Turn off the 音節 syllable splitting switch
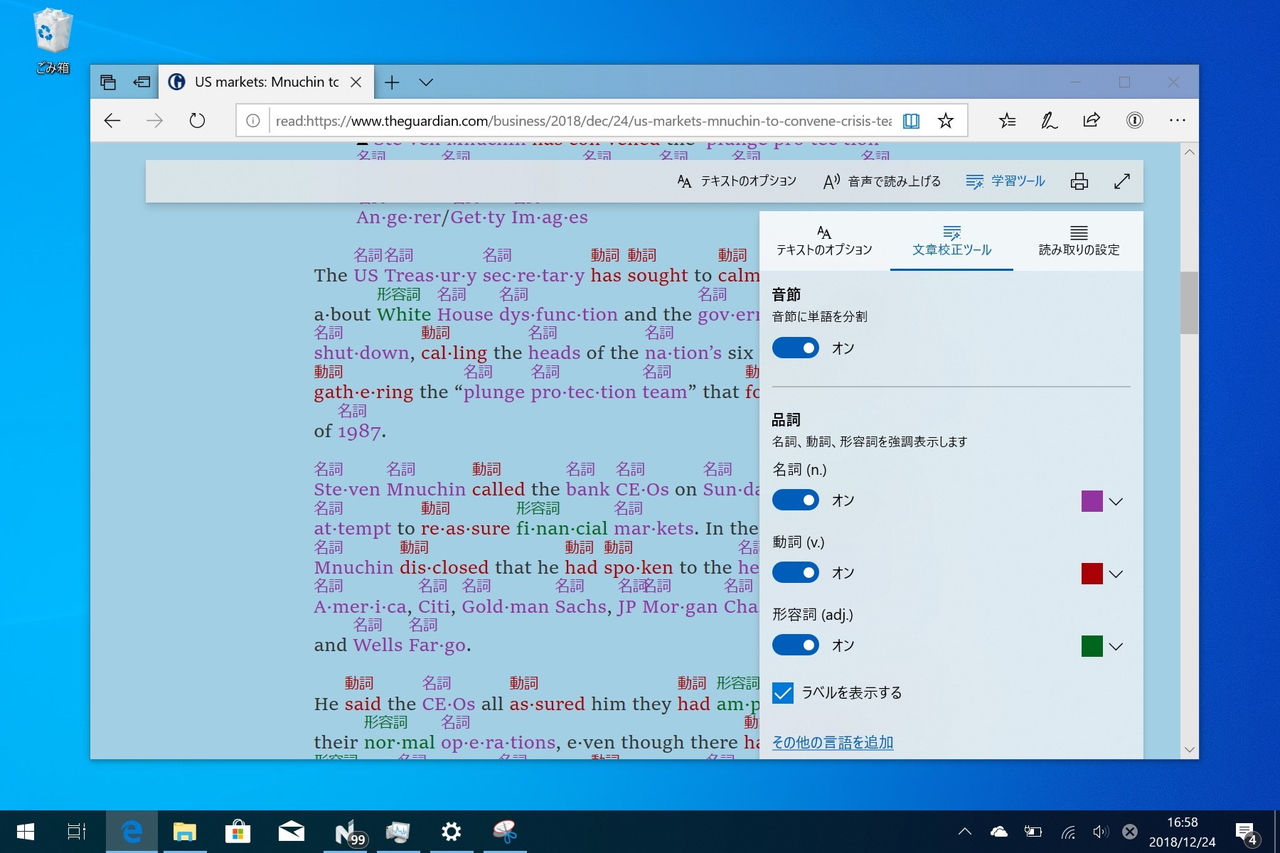1280x853 pixels. (x=796, y=348)
